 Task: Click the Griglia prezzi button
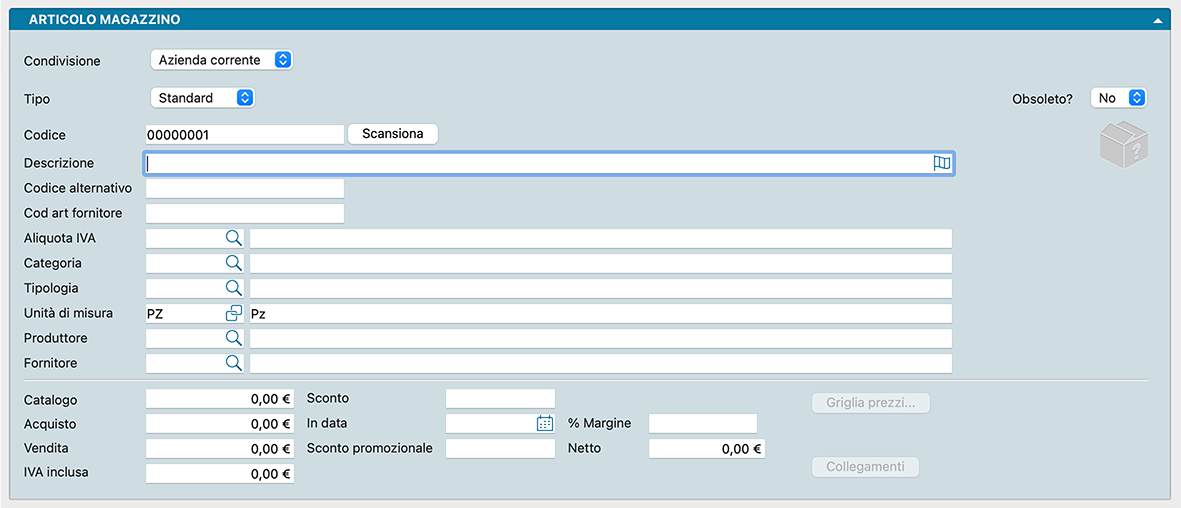(870, 403)
